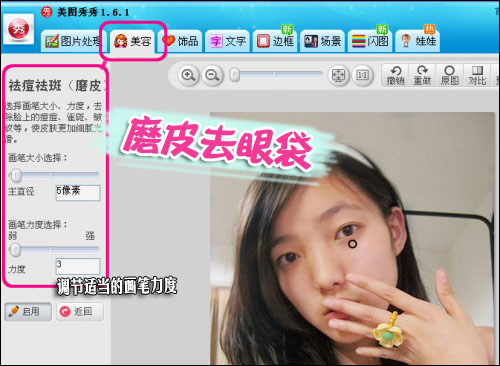
Task: Click the 主直径 brush diameter field
Action: point(78,193)
